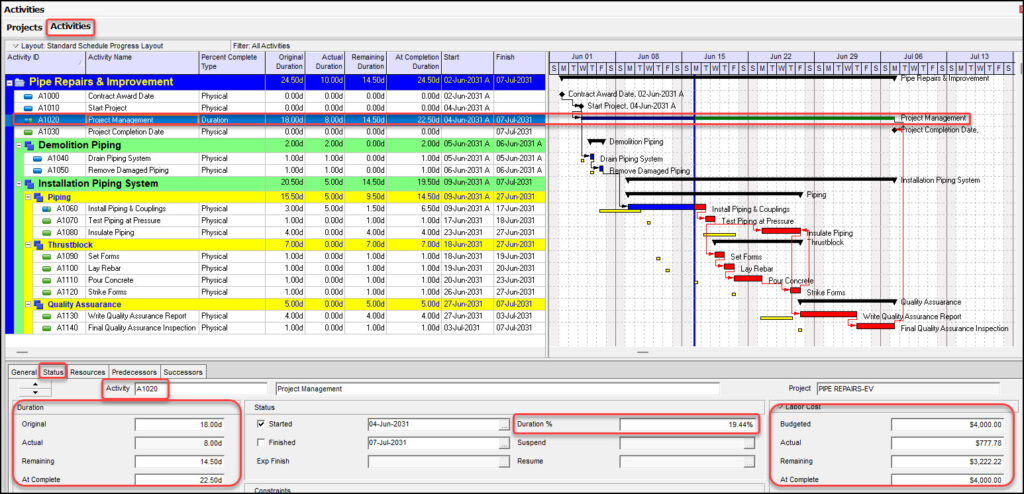The width and height of the screenshot is (1024, 494).
Task: Click the Thrustblock WBS icon
Action: click(38, 244)
